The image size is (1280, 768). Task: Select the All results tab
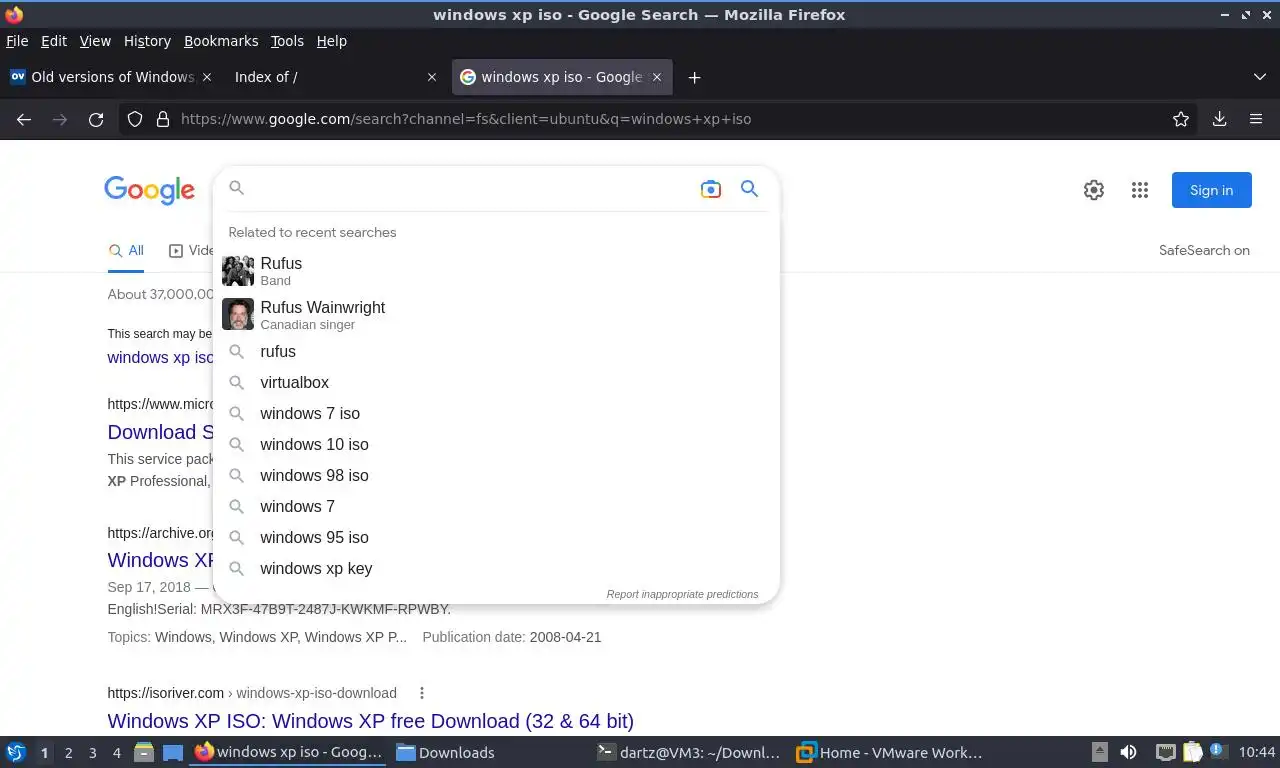coord(126,250)
